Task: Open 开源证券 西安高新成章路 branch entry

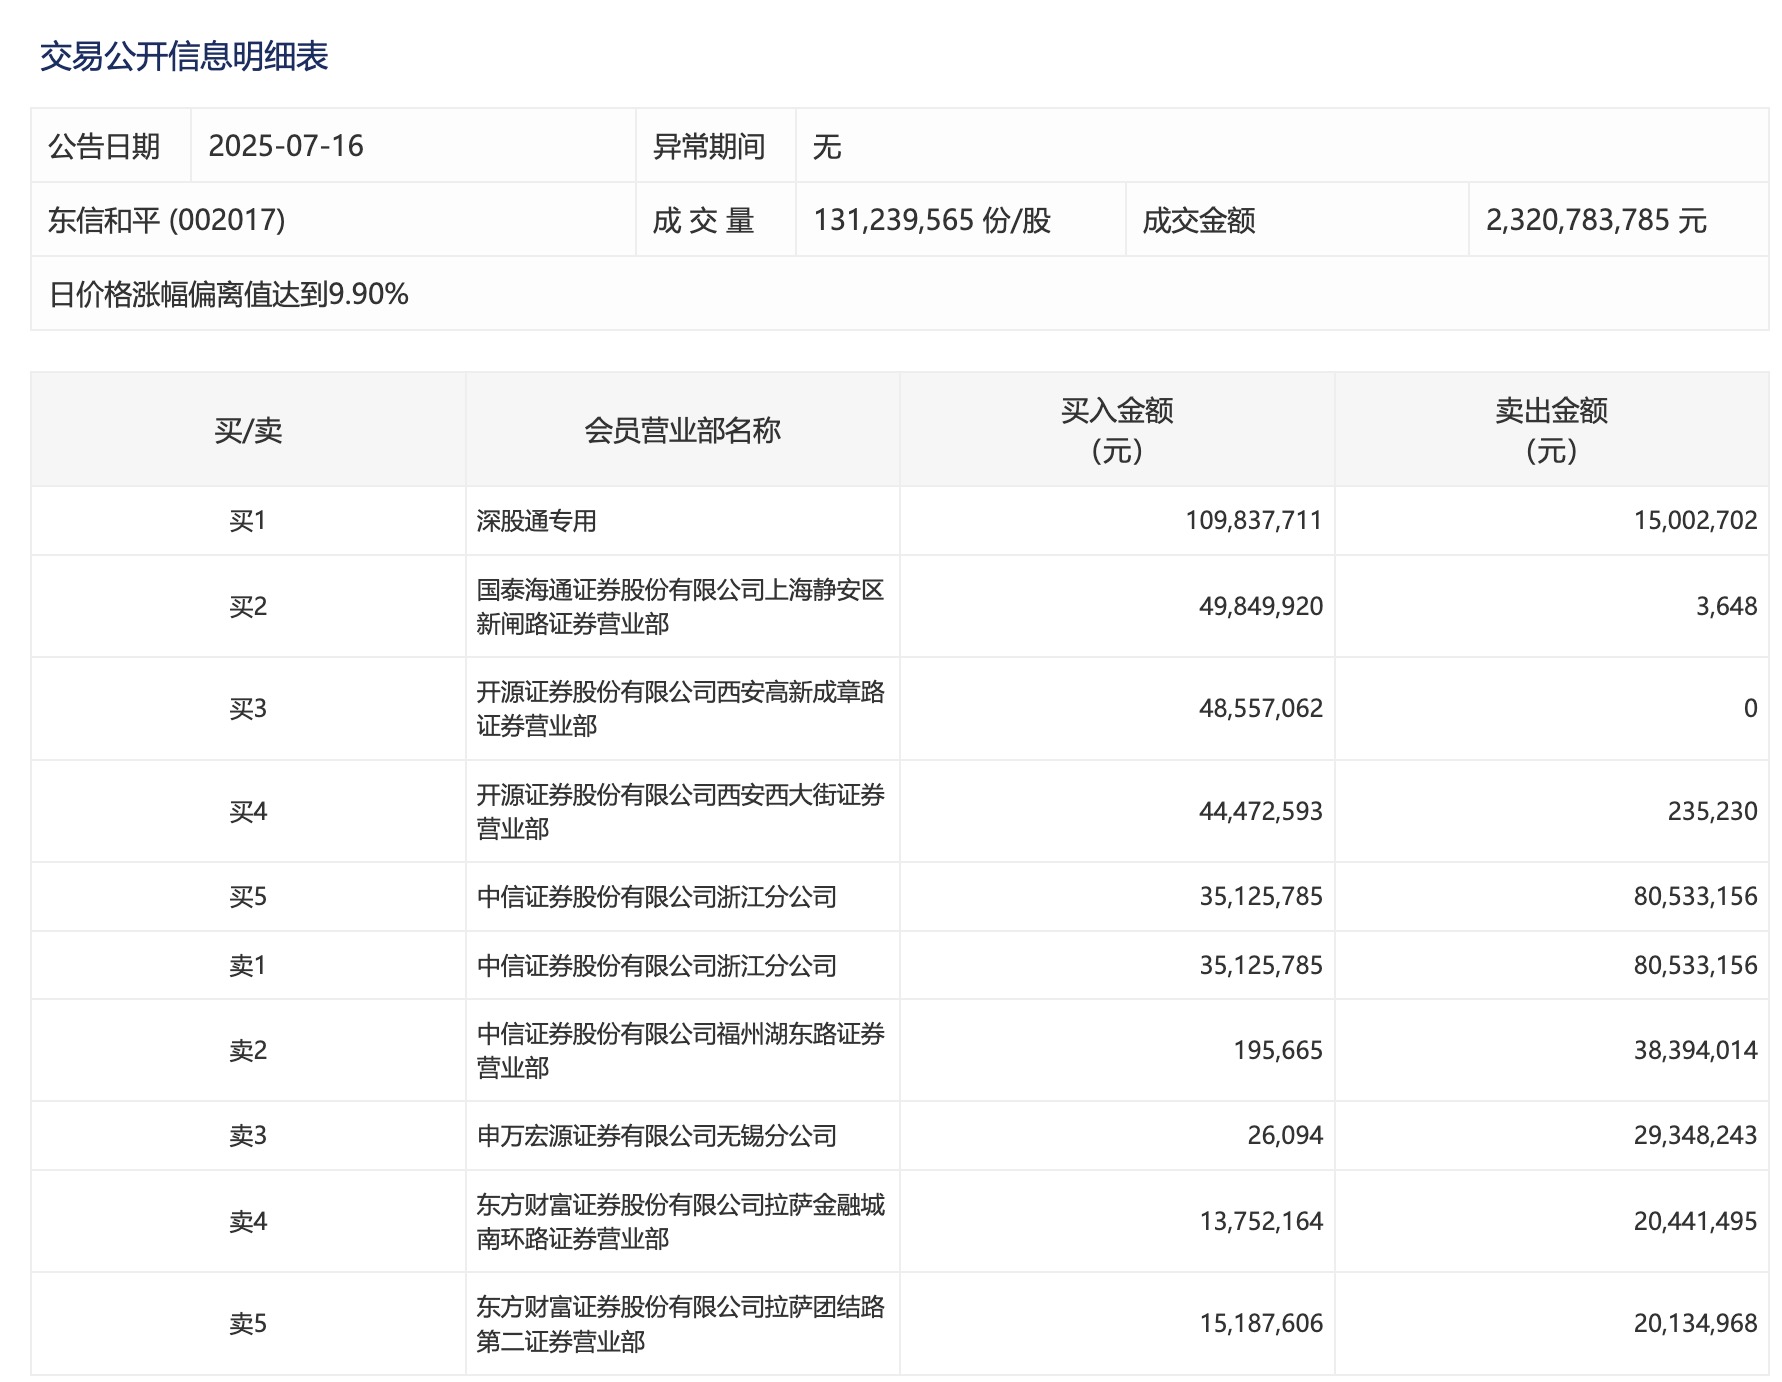Action: coord(680,709)
